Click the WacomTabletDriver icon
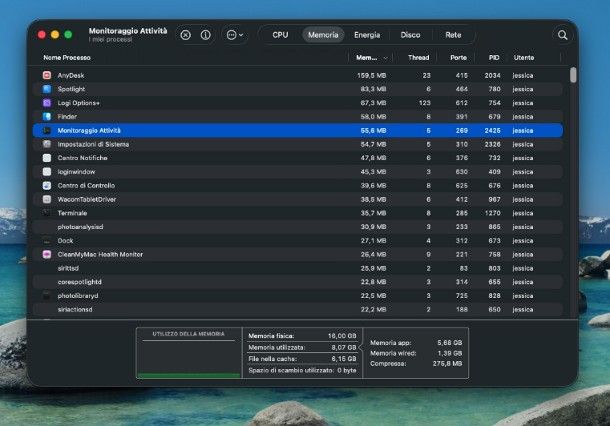The image size is (610, 426). point(47,199)
